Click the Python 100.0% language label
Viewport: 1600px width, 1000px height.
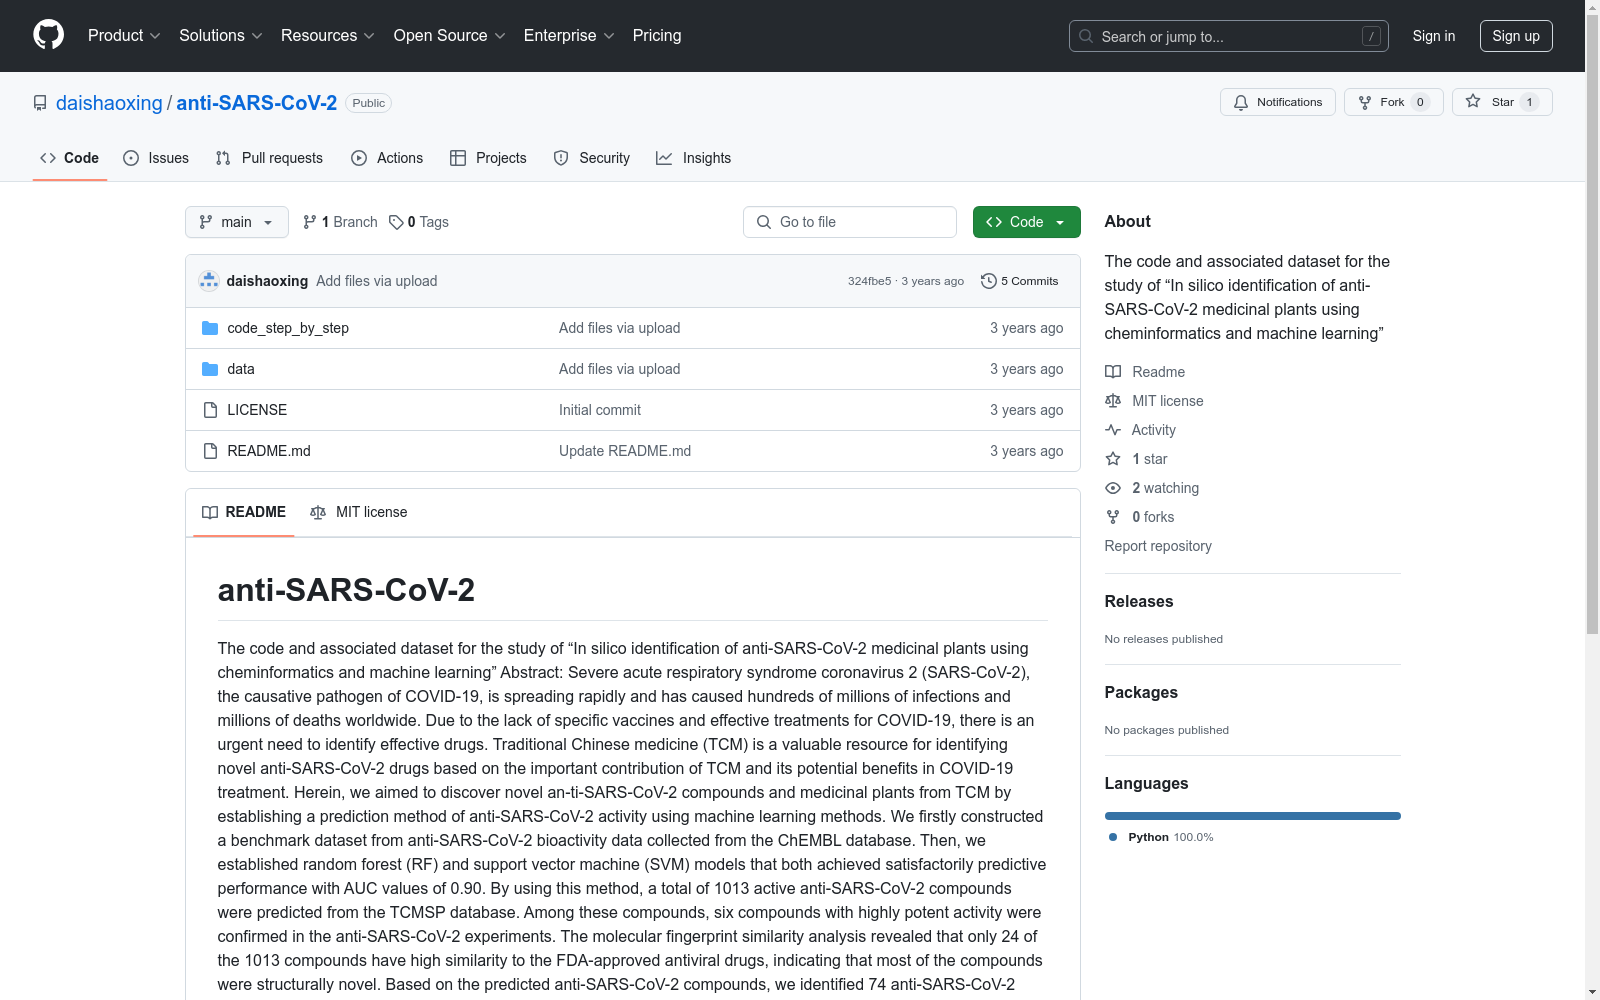tap(1161, 837)
